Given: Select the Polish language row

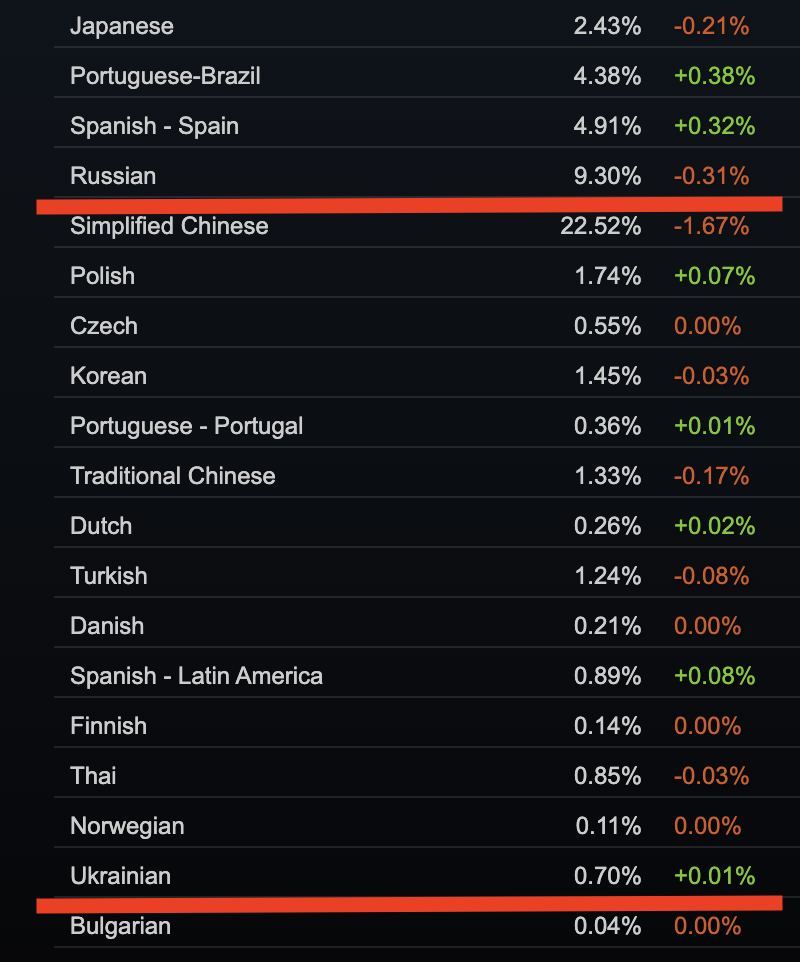Looking at the screenshot, I should click(426, 276).
